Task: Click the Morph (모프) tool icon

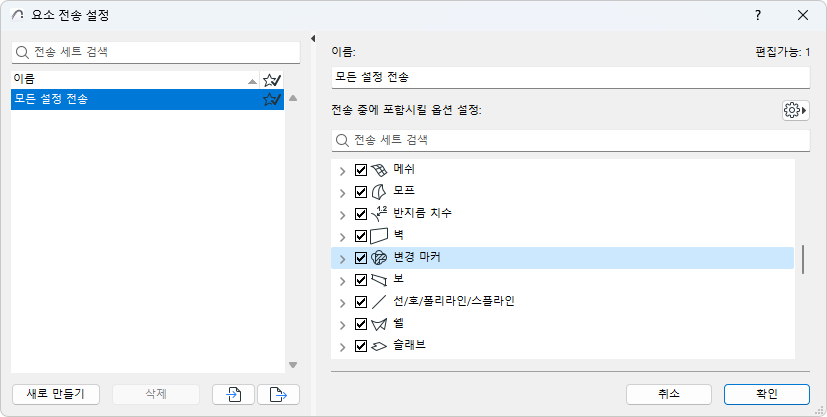Action: pos(379,192)
